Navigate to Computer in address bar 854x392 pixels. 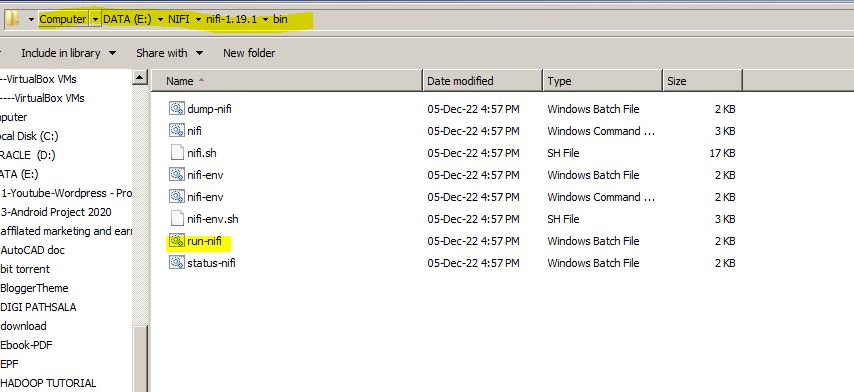pos(63,19)
